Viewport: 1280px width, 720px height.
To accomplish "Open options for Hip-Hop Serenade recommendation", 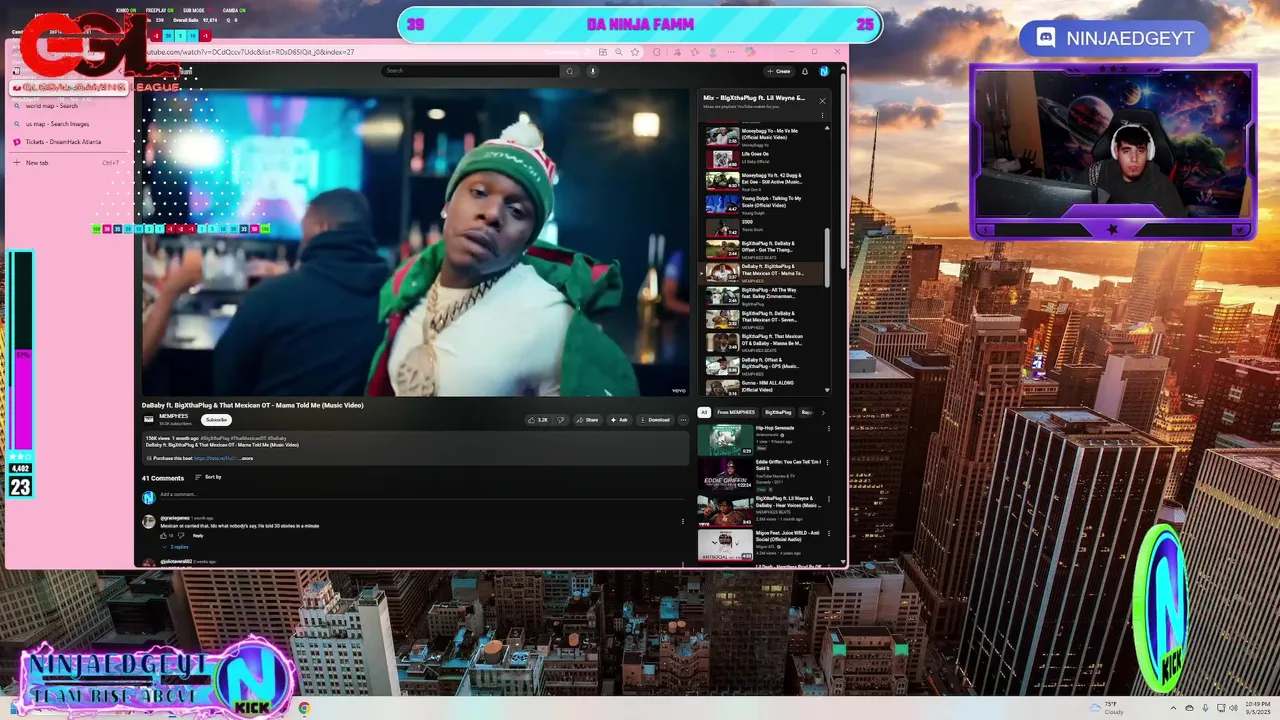I will [828, 429].
